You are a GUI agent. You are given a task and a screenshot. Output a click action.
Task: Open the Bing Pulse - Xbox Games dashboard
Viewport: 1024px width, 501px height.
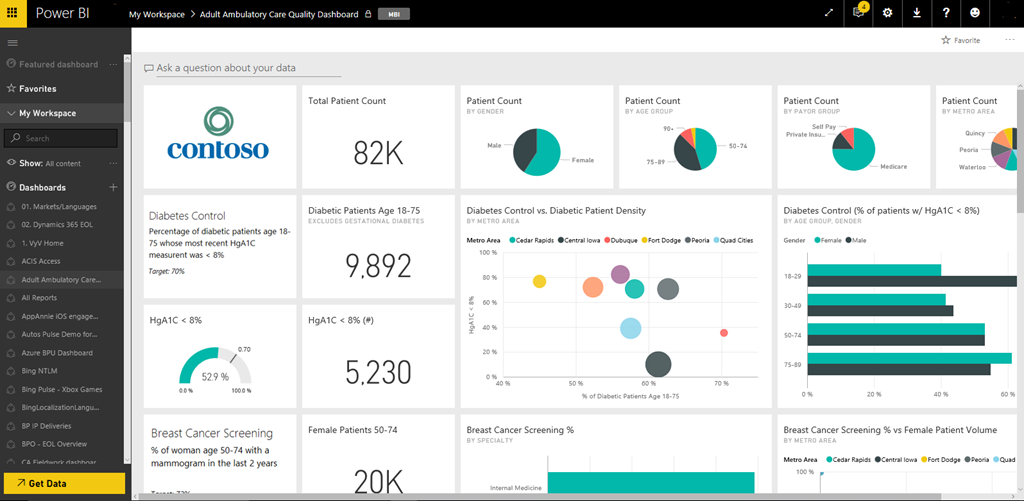61,389
